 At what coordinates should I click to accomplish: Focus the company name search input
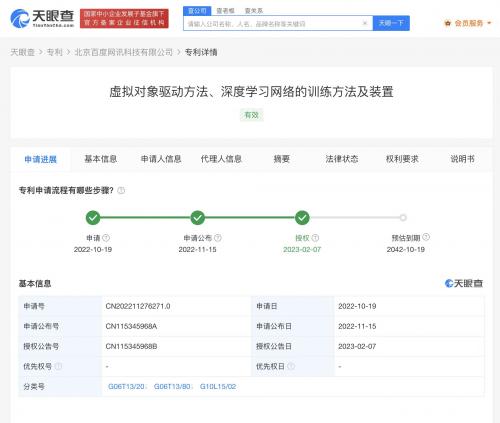pyautogui.click(x=273, y=23)
